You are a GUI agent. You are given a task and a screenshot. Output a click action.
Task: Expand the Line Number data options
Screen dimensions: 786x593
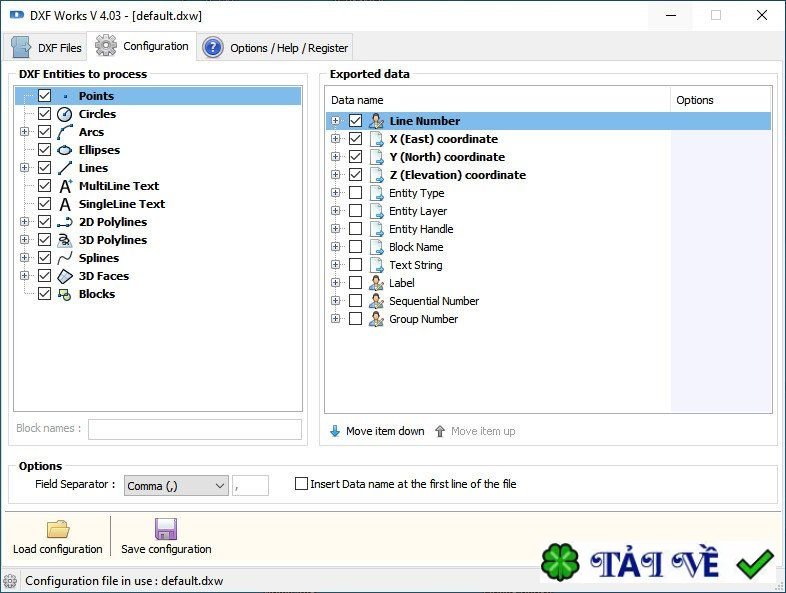(x=335, y=121)
